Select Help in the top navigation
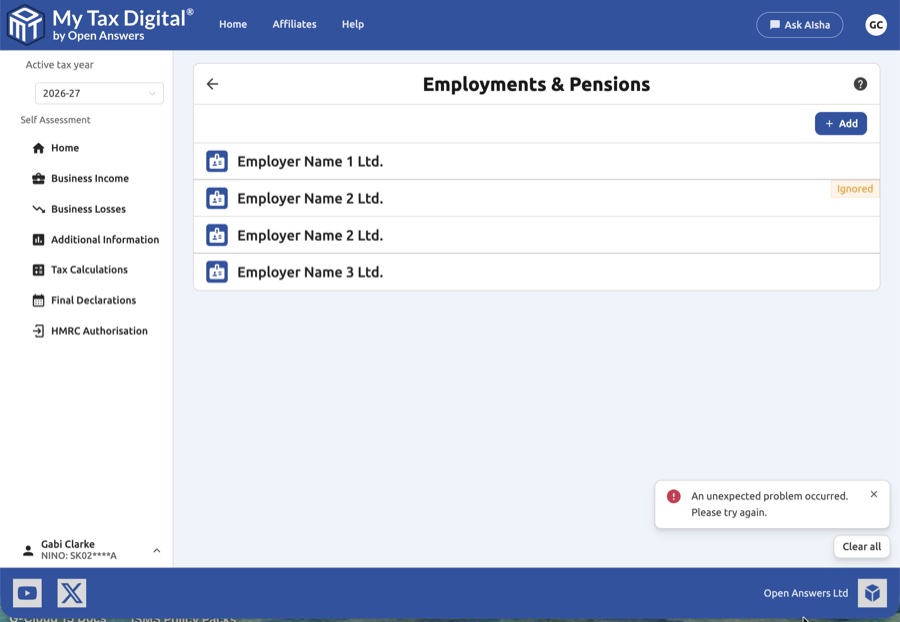The image size is (900, 622). pyautogui.click(x=352, y=24)
